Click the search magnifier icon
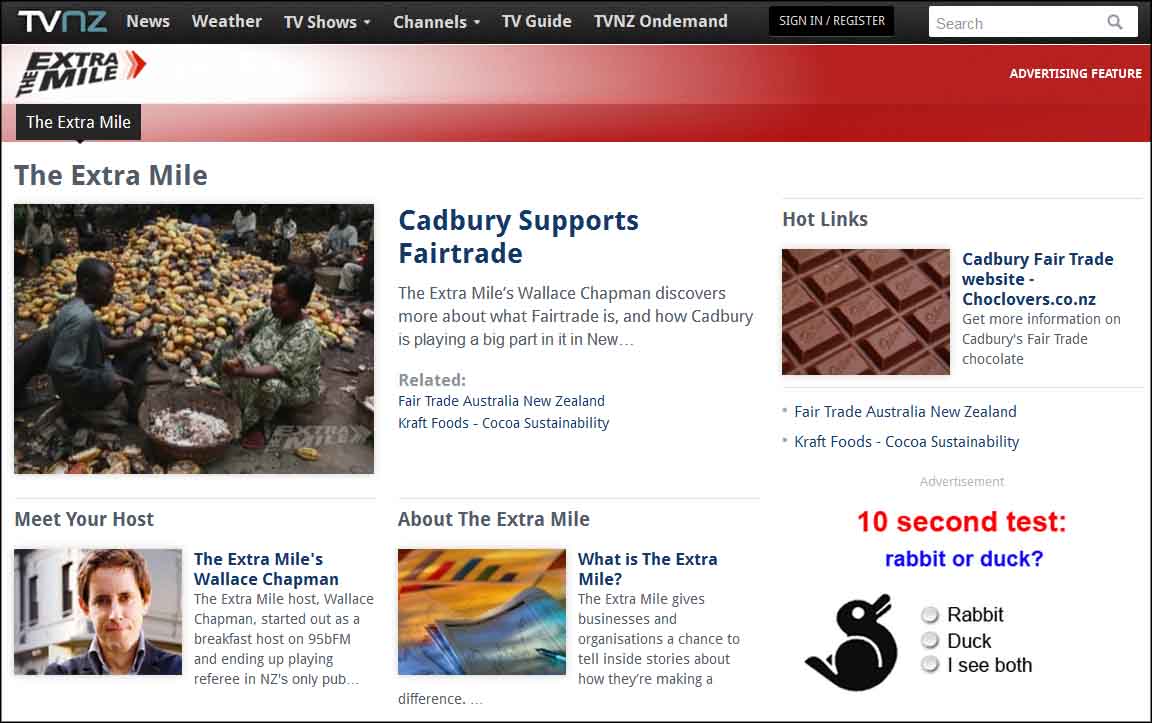 (1115, 22)
